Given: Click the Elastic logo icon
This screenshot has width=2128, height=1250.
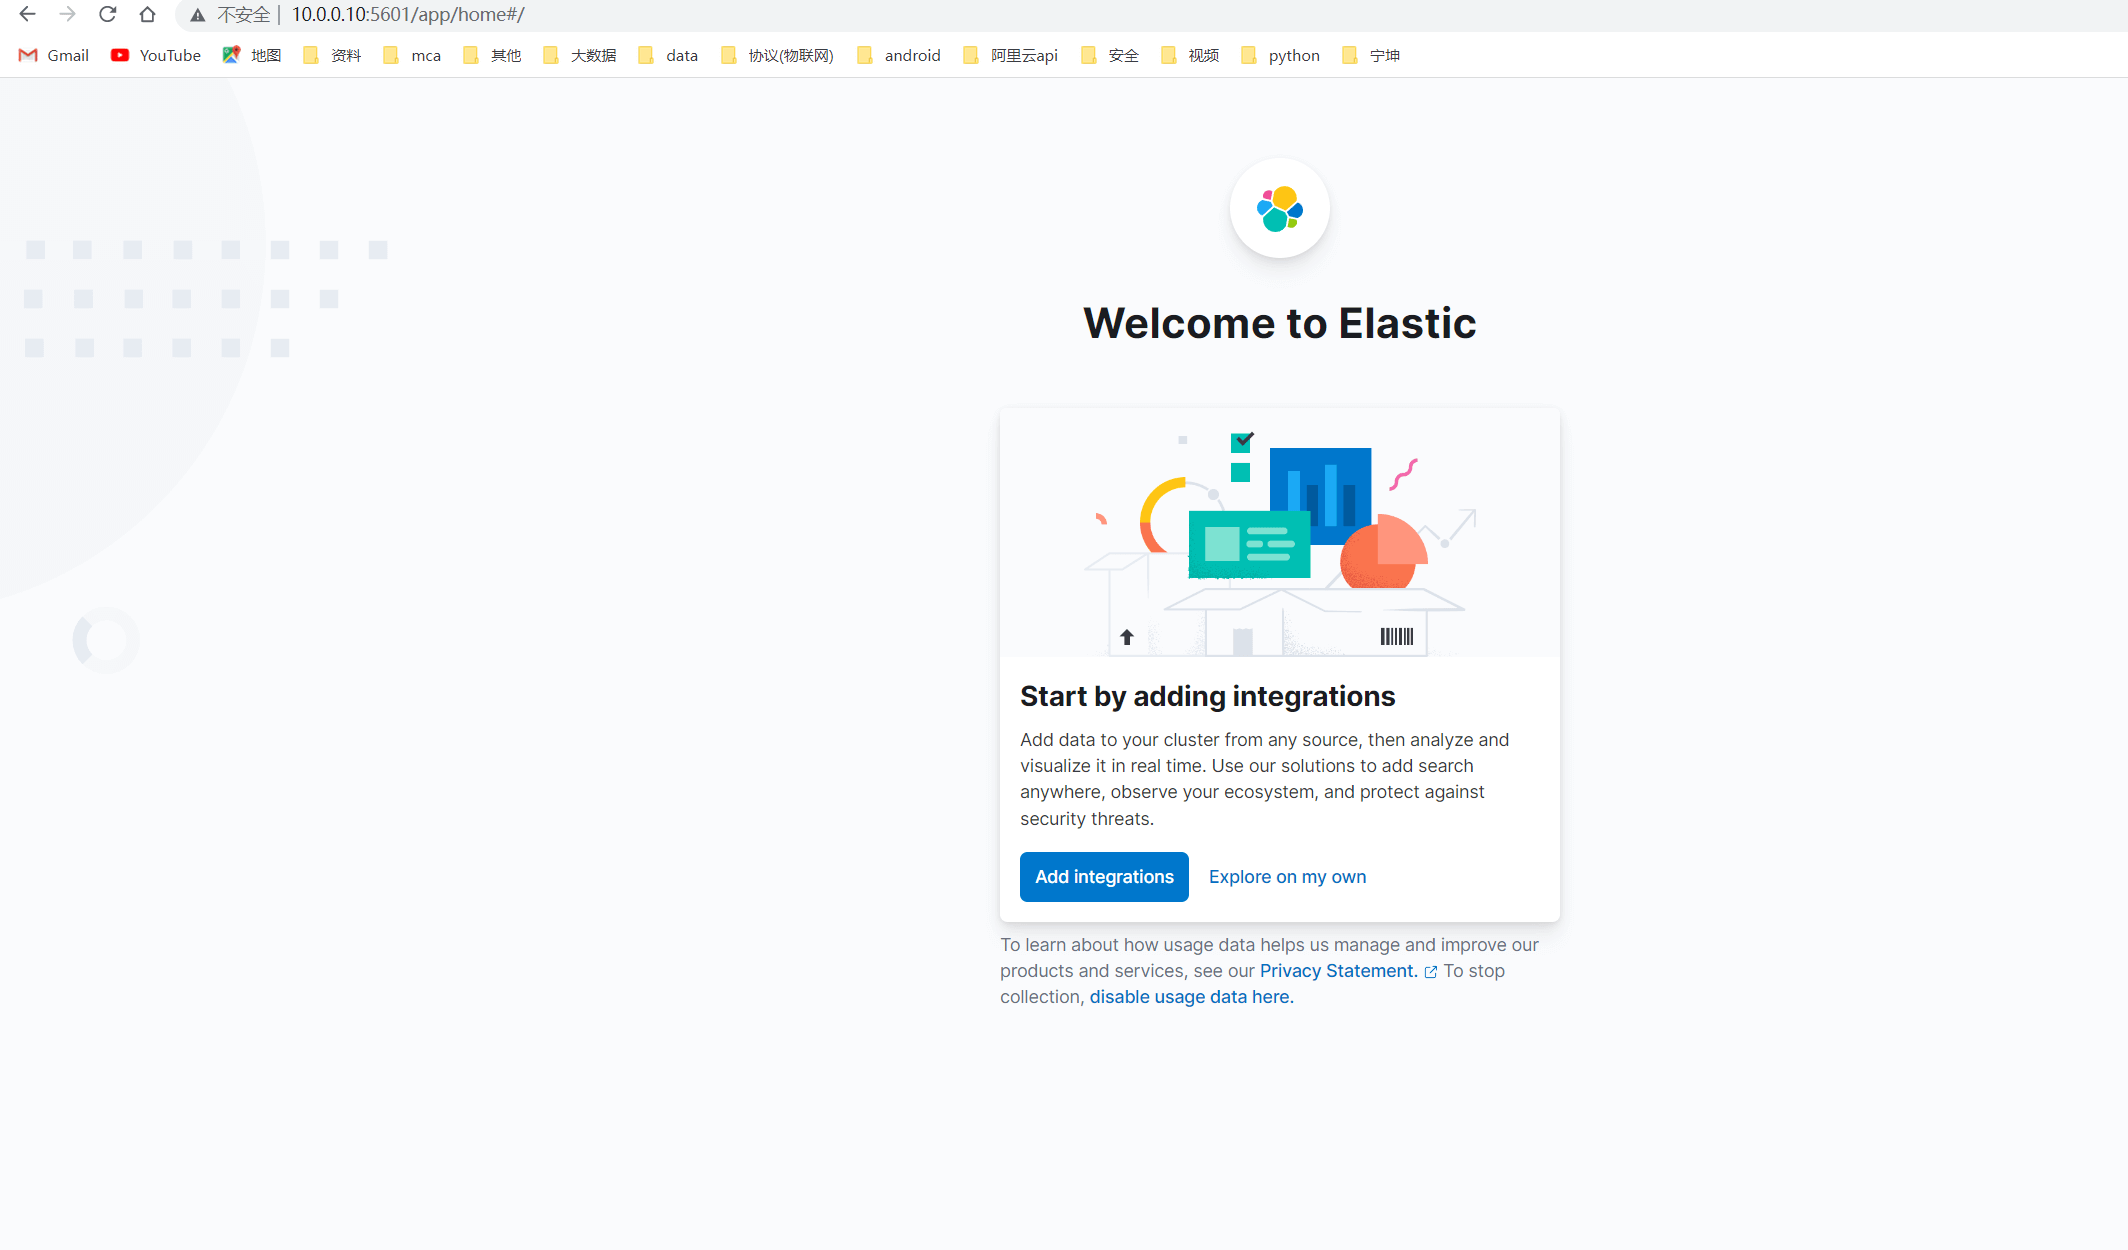Looking at the screenshot, I should point(1280,208).
